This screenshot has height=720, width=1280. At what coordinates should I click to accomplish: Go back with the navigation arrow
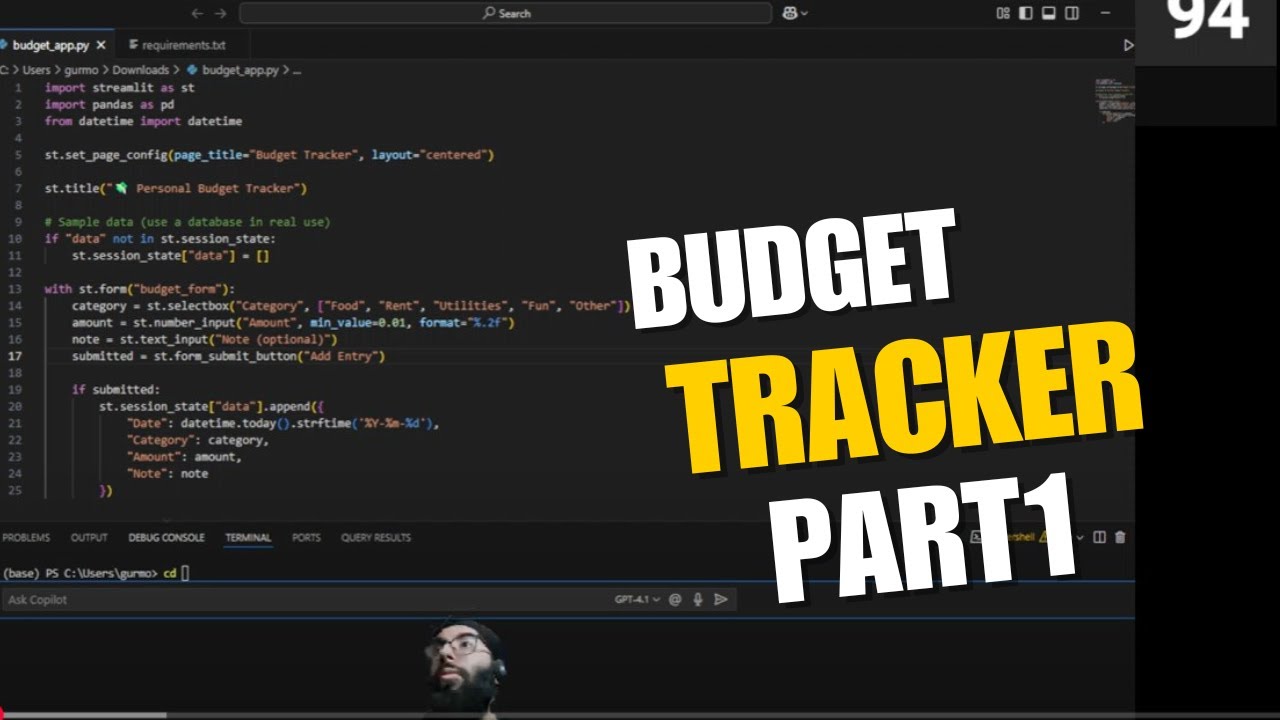click(196, 13)
